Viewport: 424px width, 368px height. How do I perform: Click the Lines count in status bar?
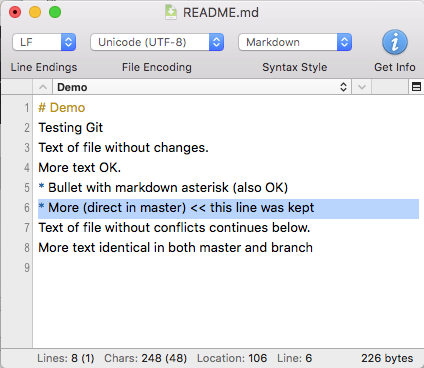pyautogui.click(x=66, y=358)
